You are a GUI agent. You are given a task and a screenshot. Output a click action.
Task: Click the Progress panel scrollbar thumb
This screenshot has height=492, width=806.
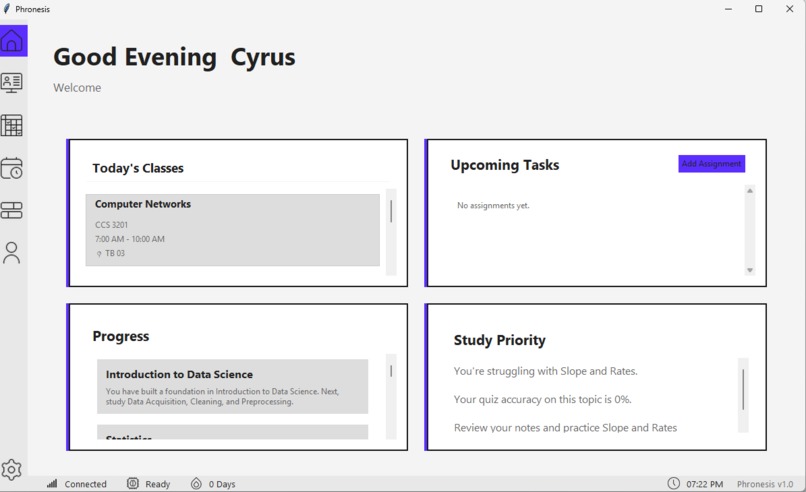[x=391, y=371]
